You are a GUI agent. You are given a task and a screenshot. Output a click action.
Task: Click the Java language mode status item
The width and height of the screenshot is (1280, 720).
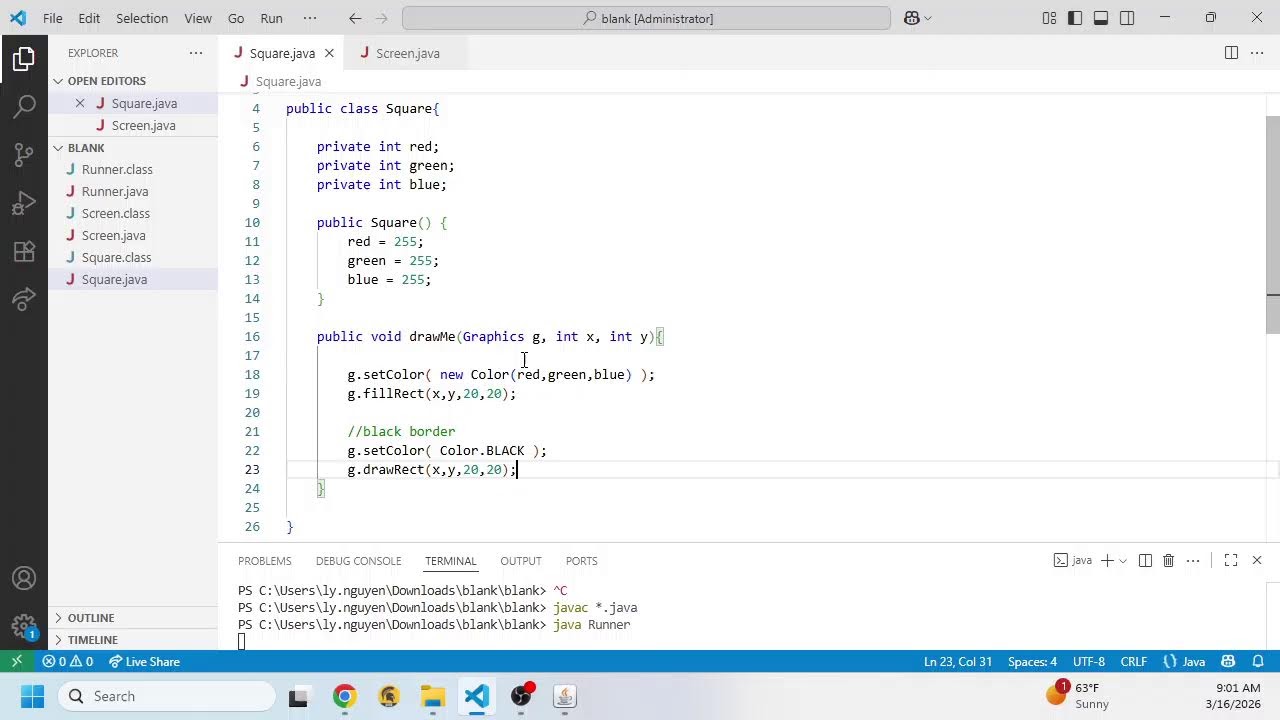tap(1184, 661)
